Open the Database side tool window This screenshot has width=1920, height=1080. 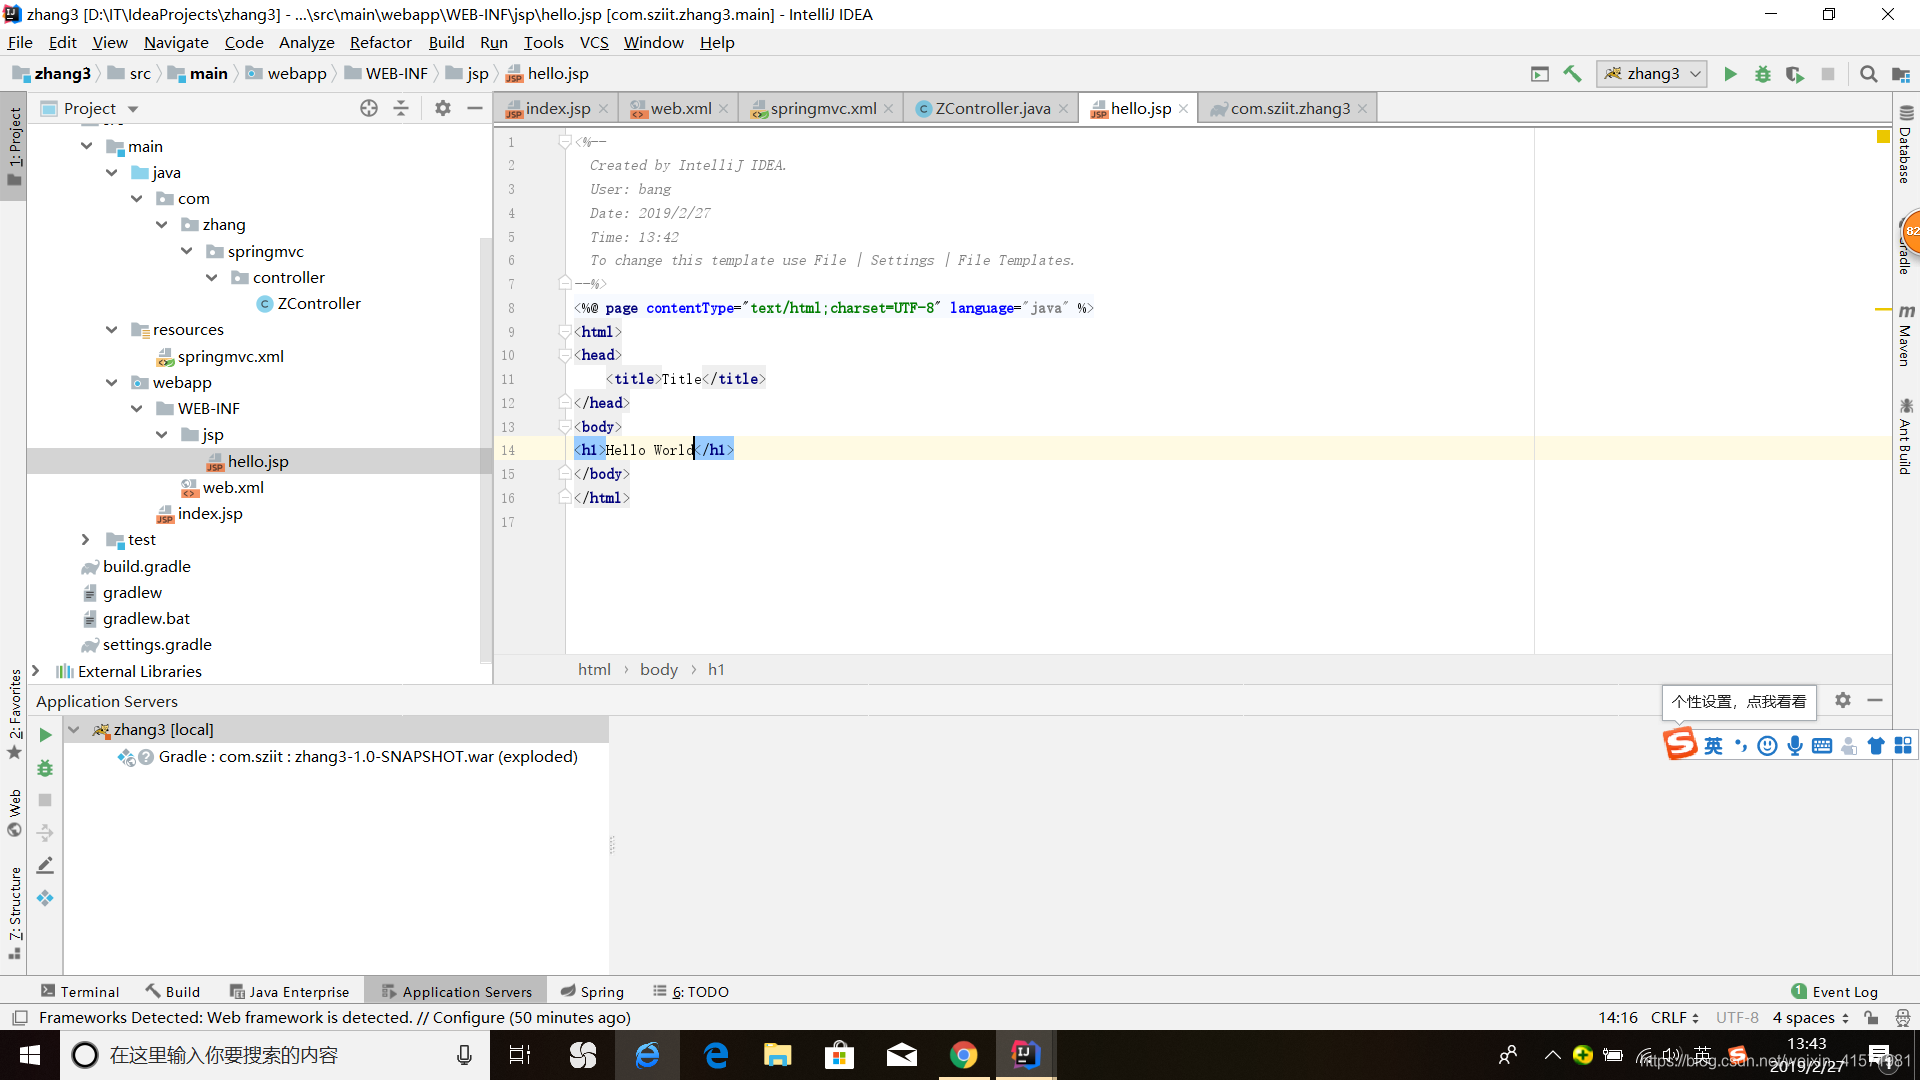(x=1906, y=145)
